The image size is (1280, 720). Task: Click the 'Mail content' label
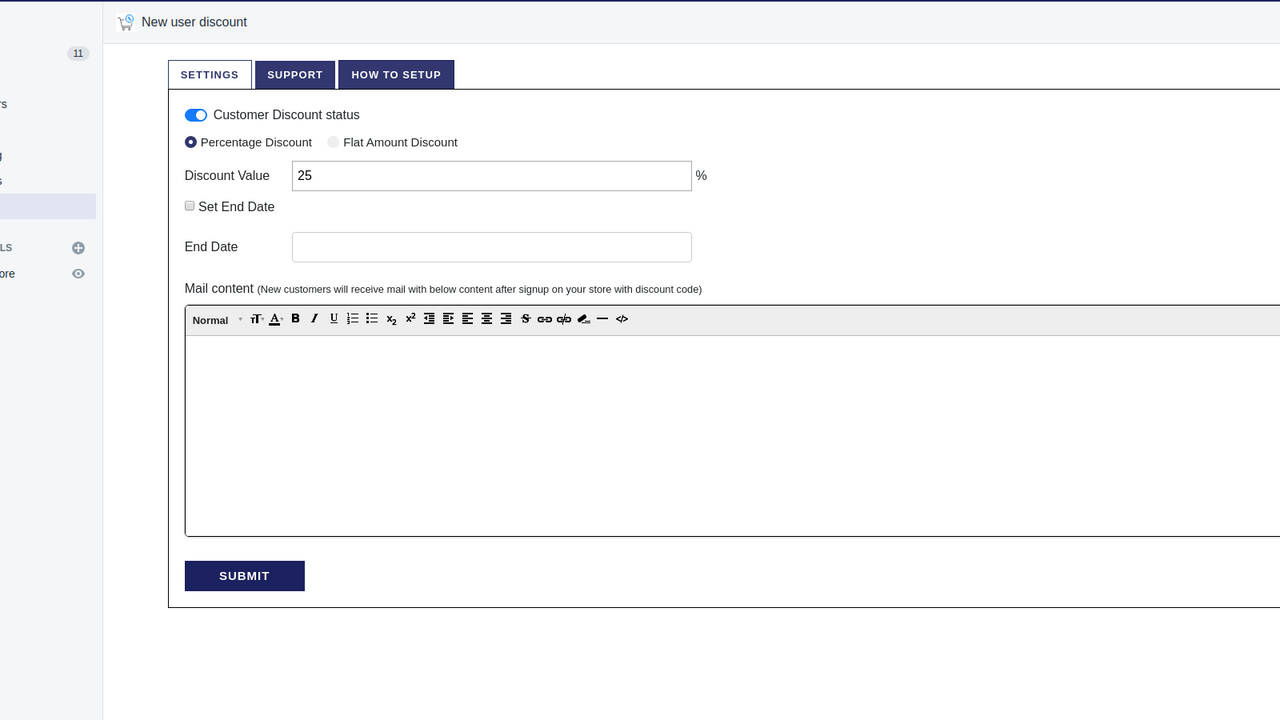click(x=219, y=288)
